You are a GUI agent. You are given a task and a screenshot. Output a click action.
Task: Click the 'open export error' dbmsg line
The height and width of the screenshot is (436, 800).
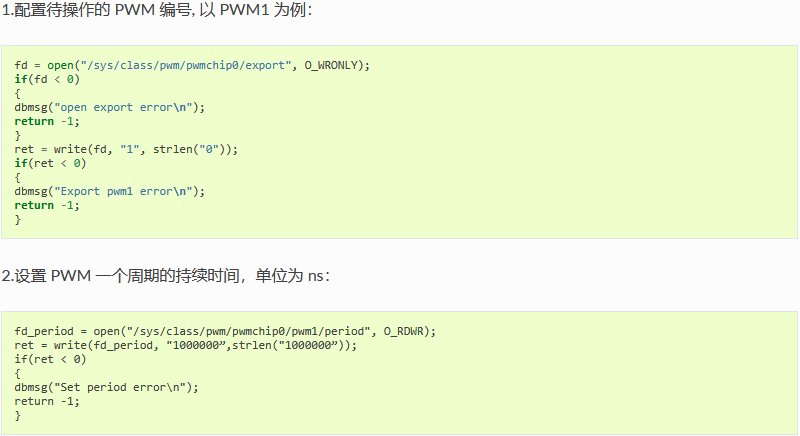point(110,107)
